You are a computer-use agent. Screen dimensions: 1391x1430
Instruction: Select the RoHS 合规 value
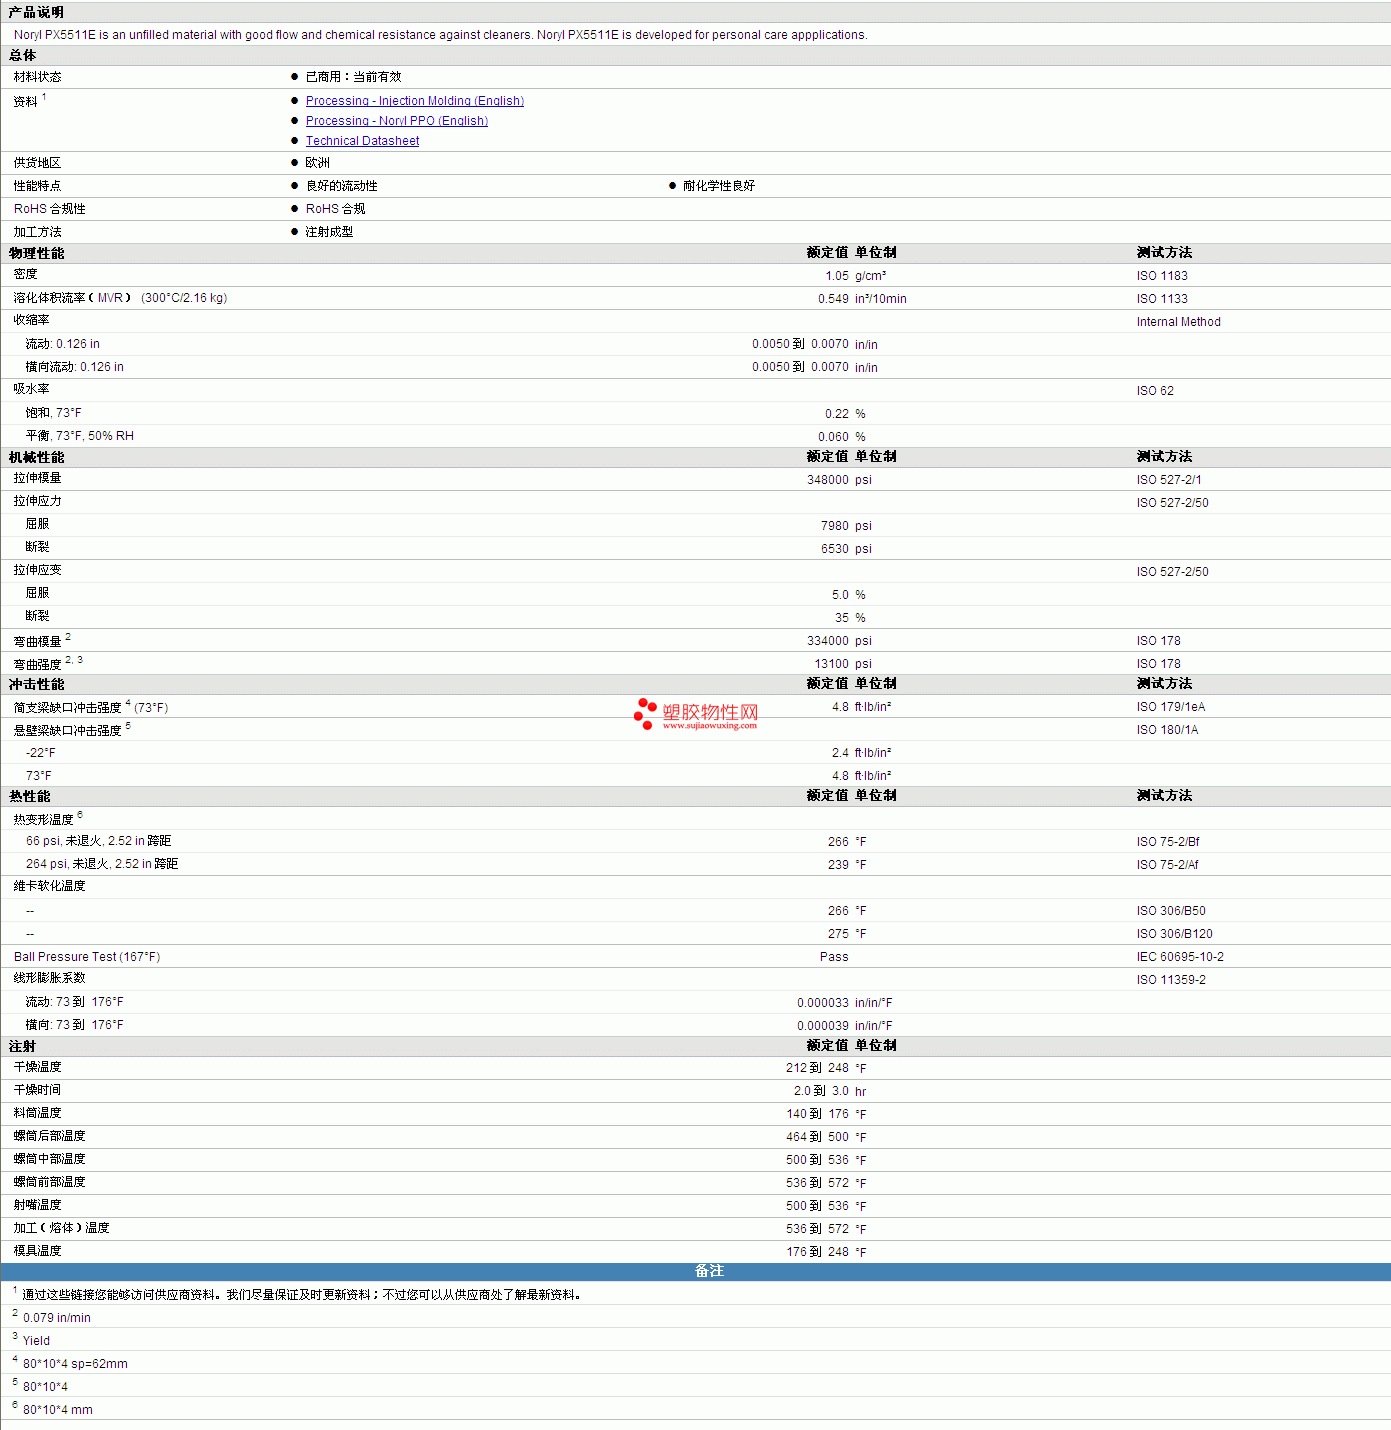coord(336,209)
